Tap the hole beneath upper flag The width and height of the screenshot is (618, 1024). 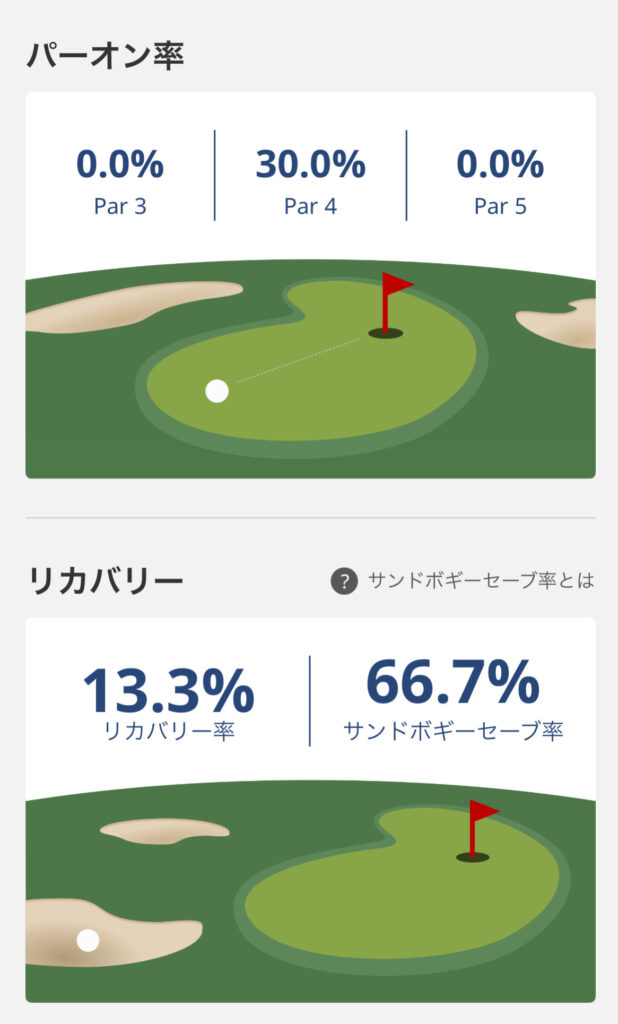pyautogui.click(x=385, y=333)
